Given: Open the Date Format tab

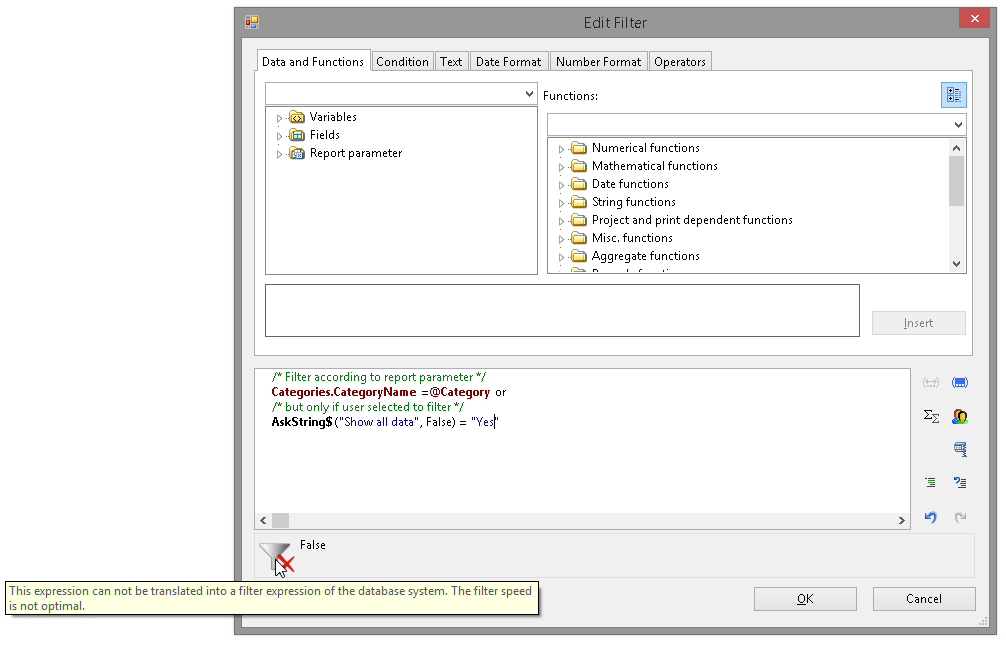Looking at the screenshot, I should 509,62.
